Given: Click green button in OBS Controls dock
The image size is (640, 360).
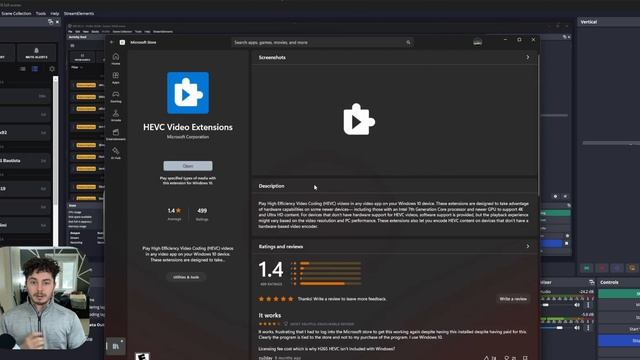Looking at the screenshot, I should [x=619, y=293].
